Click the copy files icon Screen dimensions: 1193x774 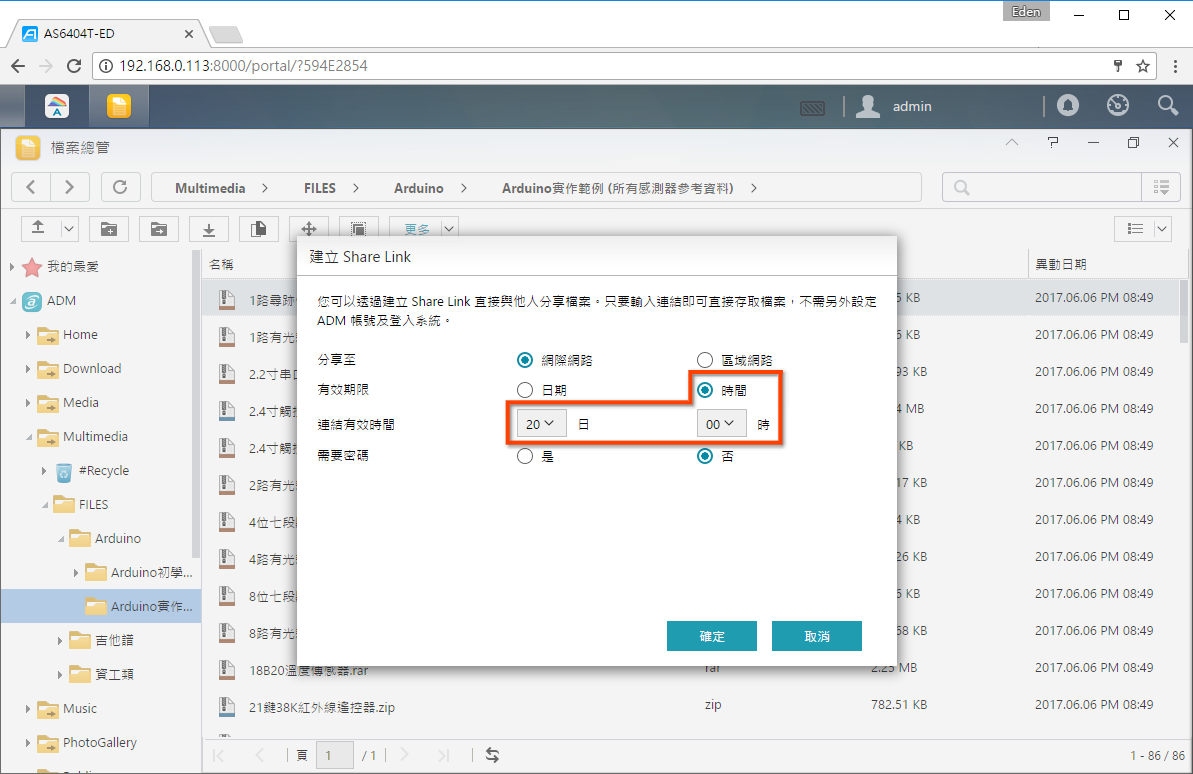coord(259,228)
